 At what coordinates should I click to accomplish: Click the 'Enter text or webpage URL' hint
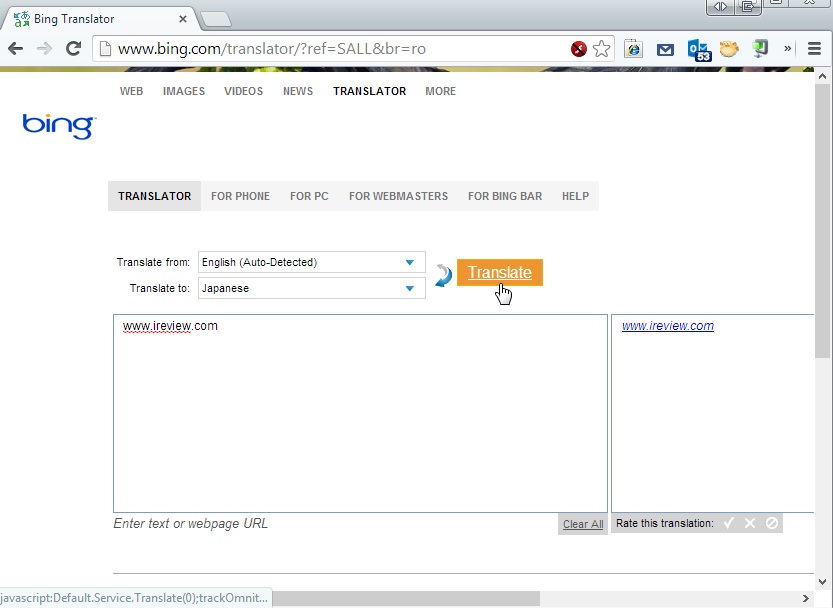(x=190, y=523)
